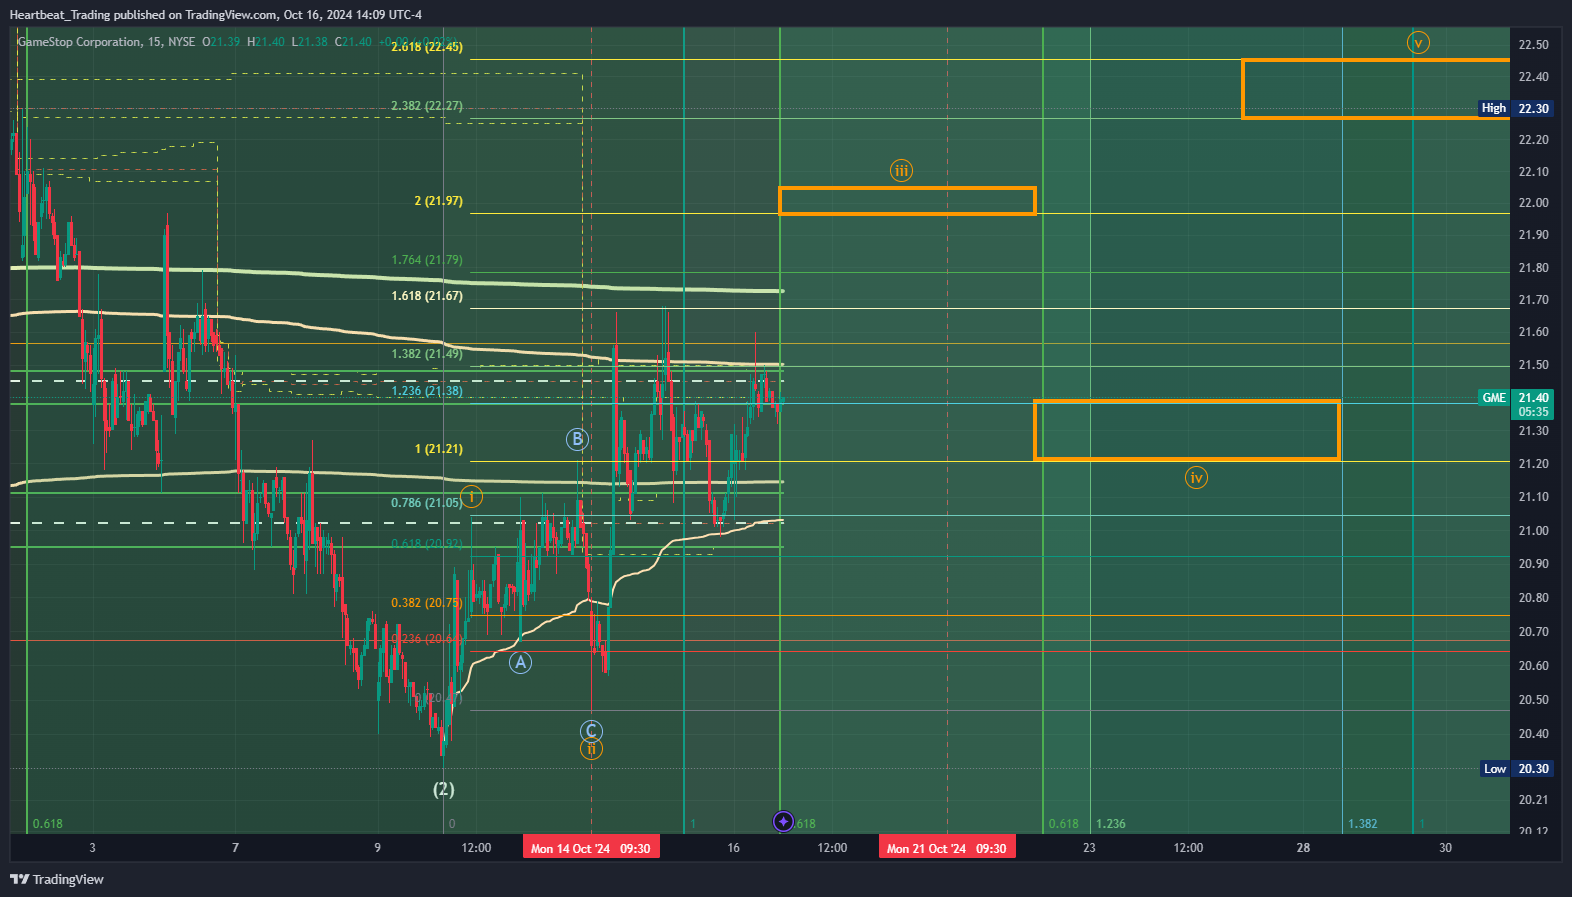Select the orange circled wave iii label
The width and height of the screenshot is (1572, 897).
(x=901, y=170)
